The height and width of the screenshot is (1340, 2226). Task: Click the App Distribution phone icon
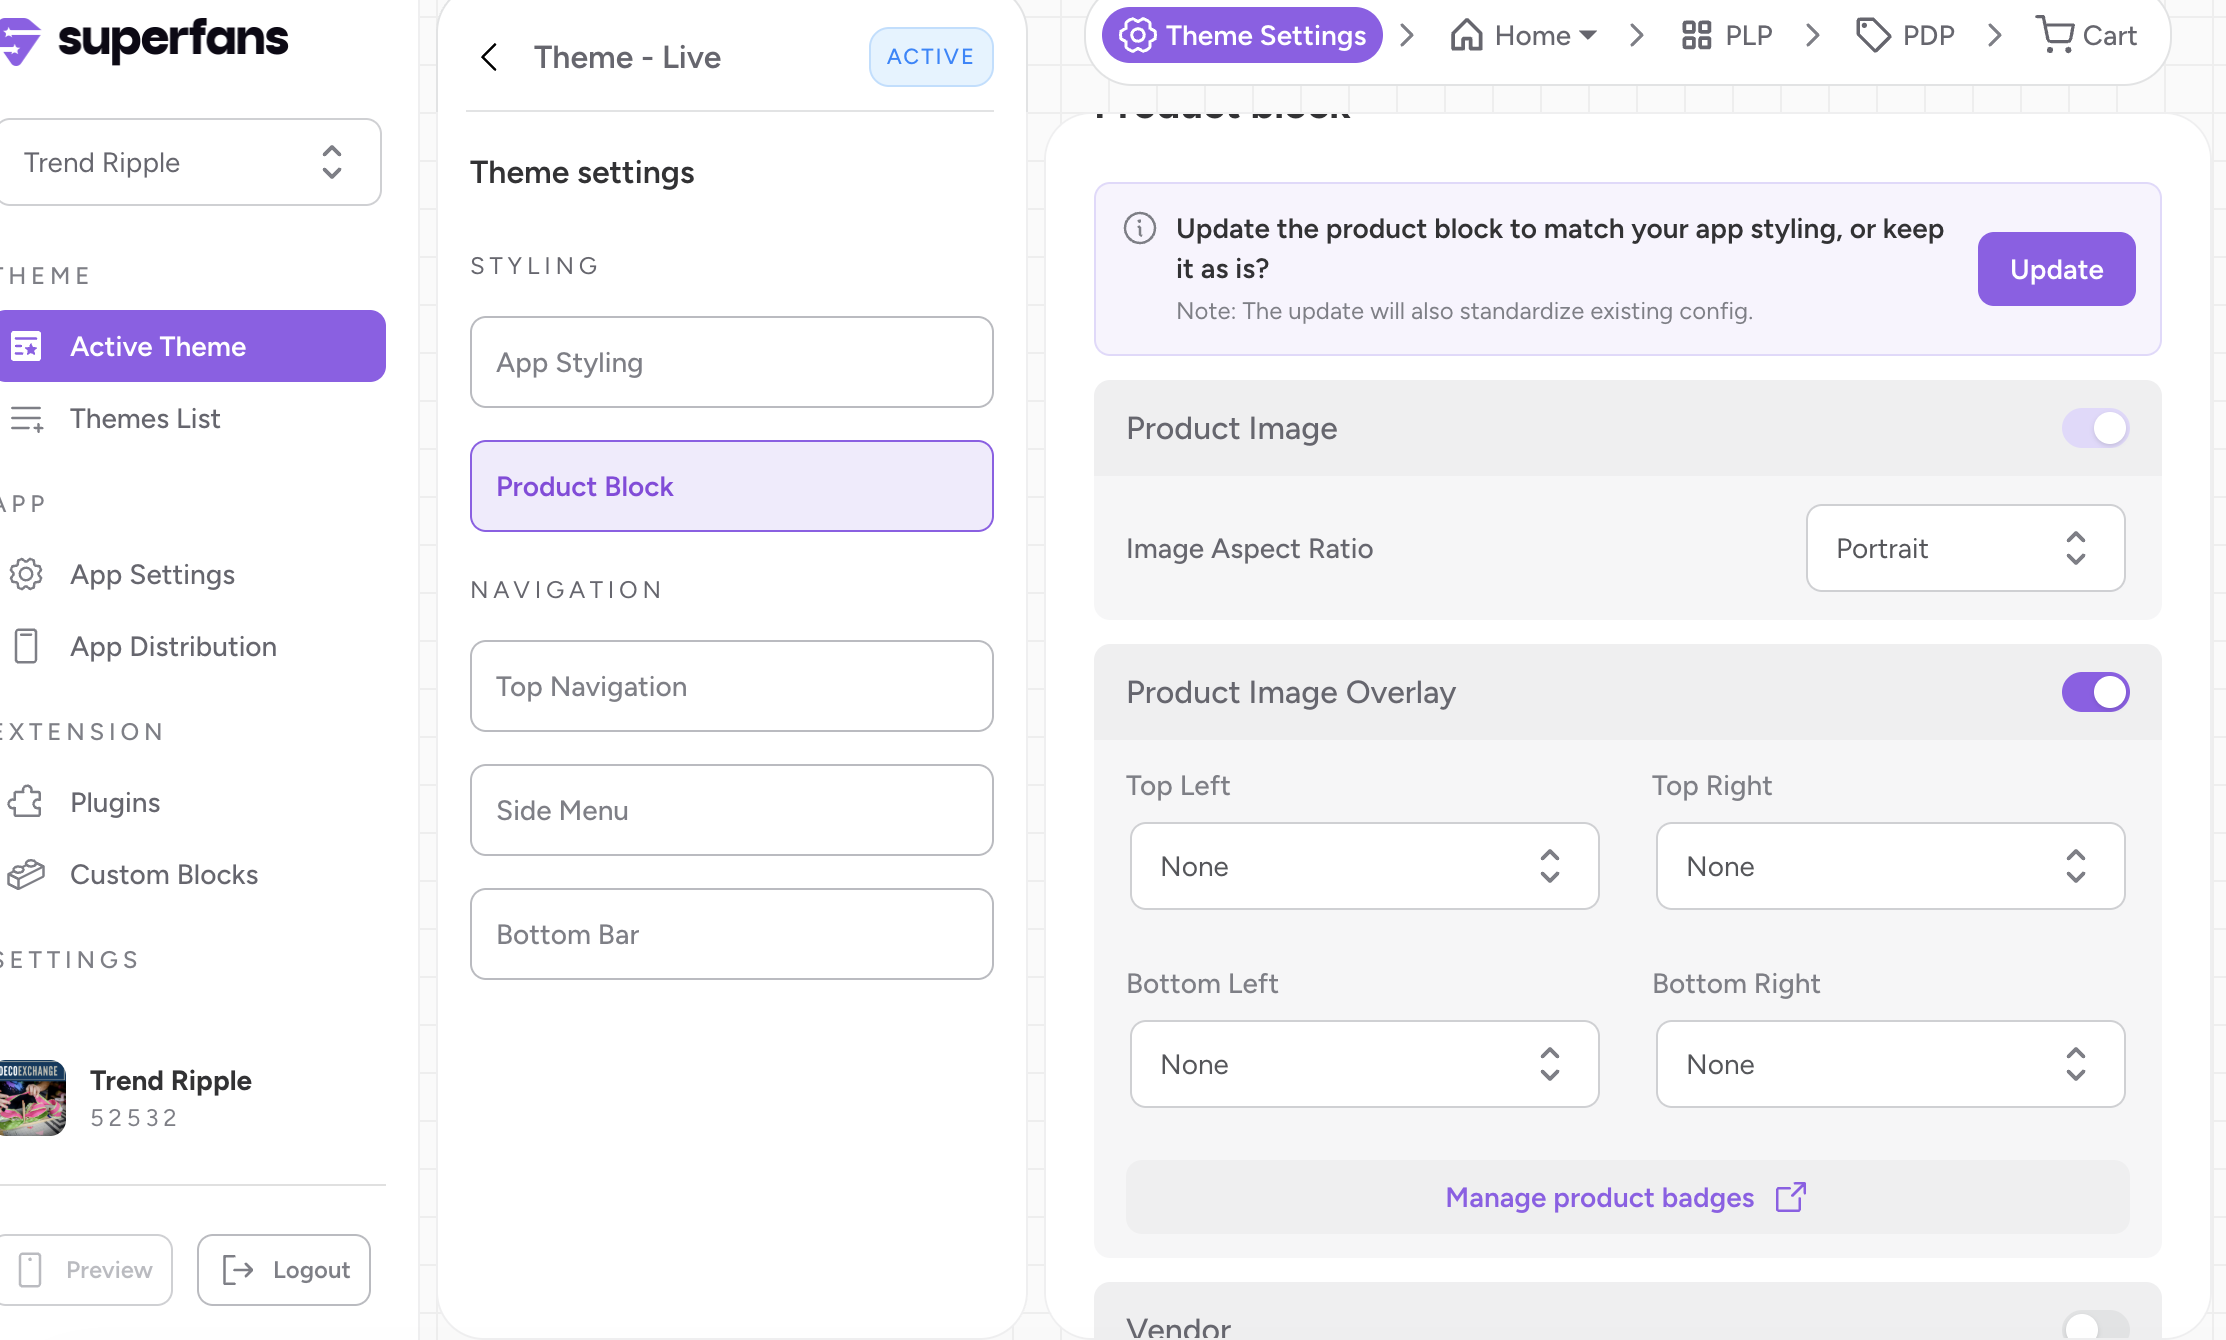pyautogui.click(x=26, y=646)
